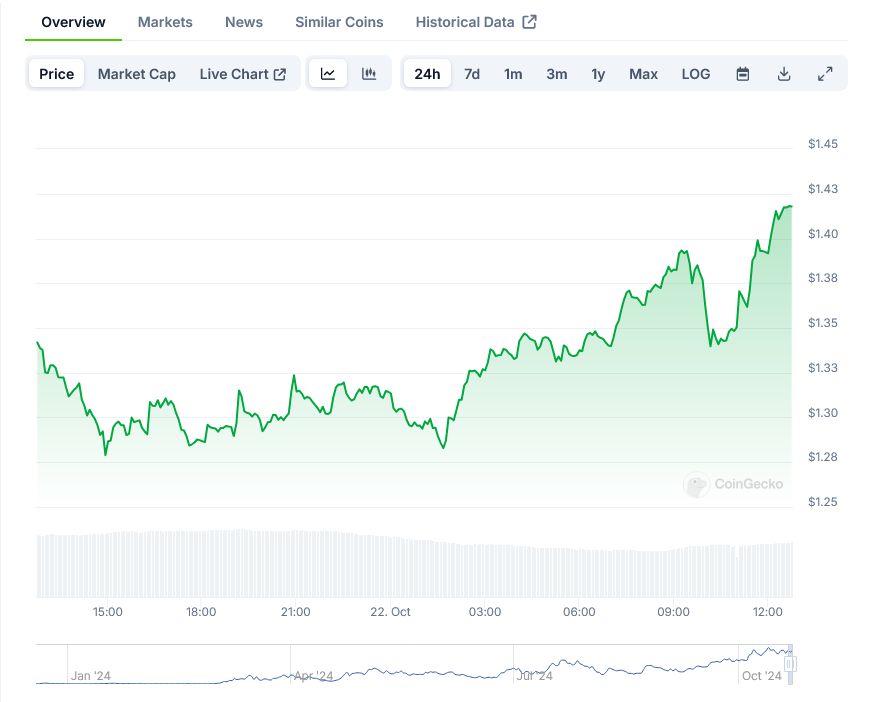Open the Historical Data link

pos(476,22)
